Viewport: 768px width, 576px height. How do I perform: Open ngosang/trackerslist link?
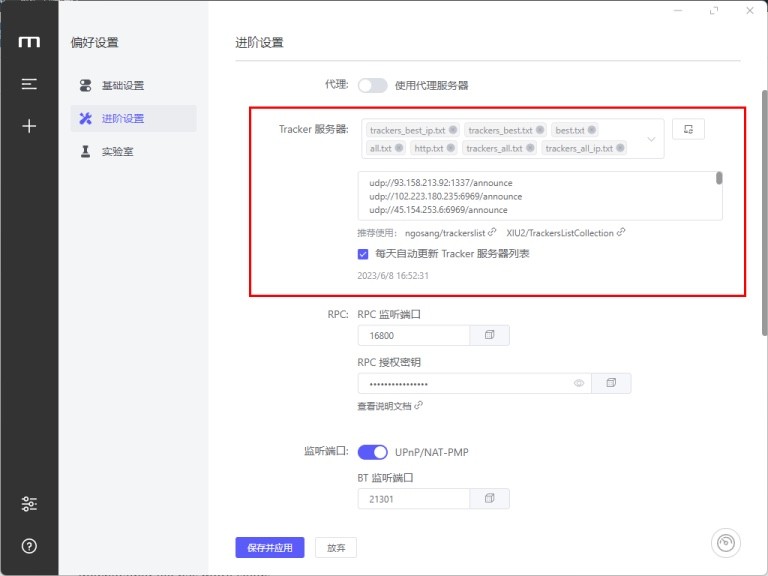click(x=450, y=233)
